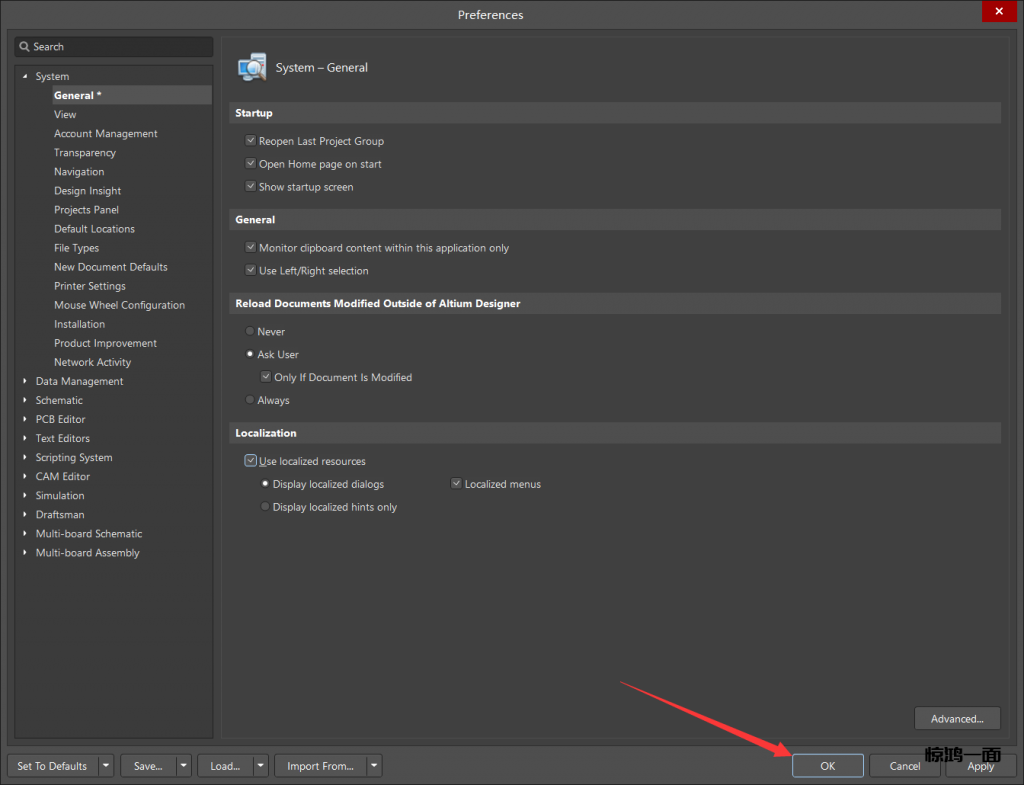Select Mouse Wheel Configuration page
The width and height of the screenshot is (1024, 785).
click(119, 305)
